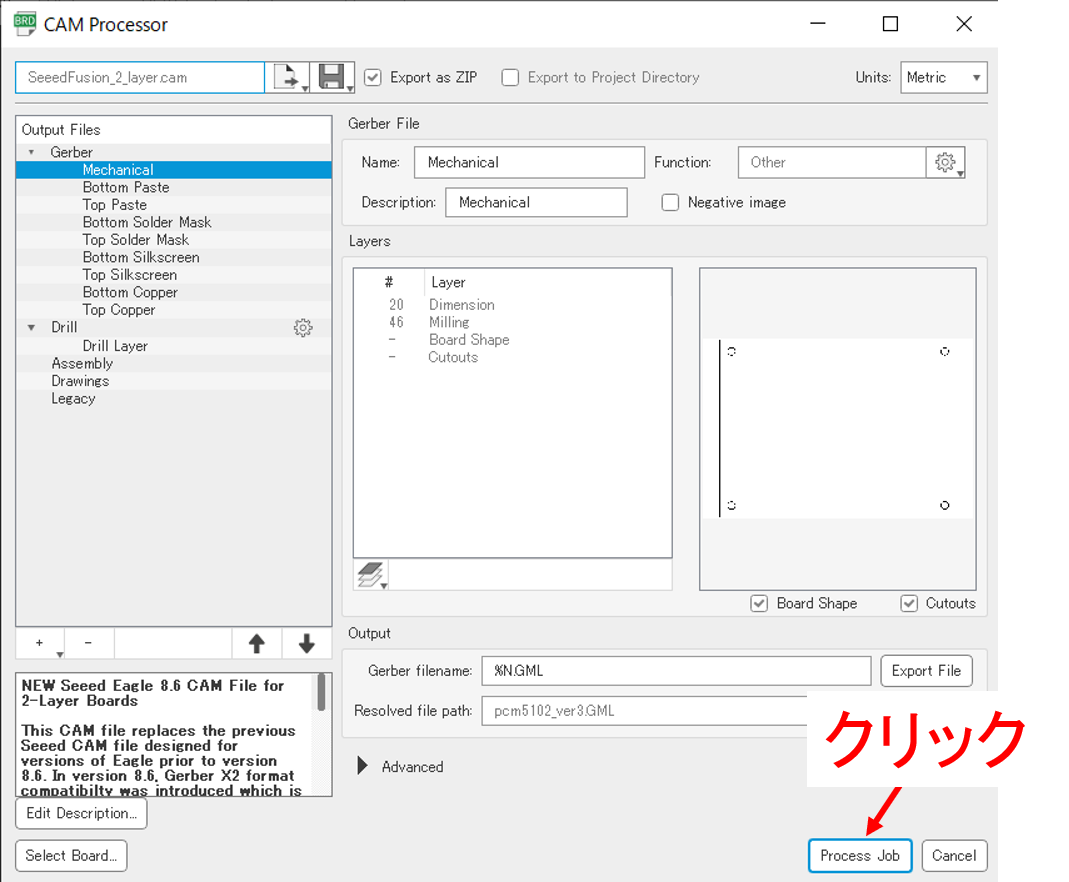Click the Edit Description button
The height and width of the screenshot is (882, 1069).
pyautogui.click(x=81, y=813)
